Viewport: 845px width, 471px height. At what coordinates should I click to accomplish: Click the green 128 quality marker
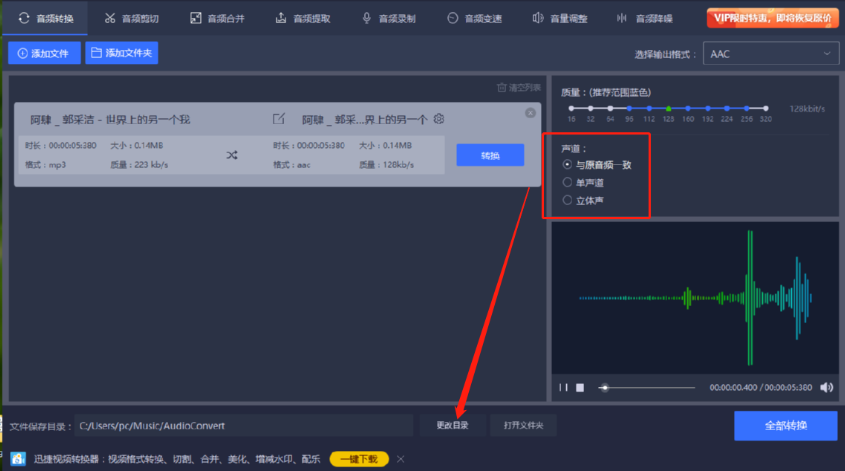point(668,108)
